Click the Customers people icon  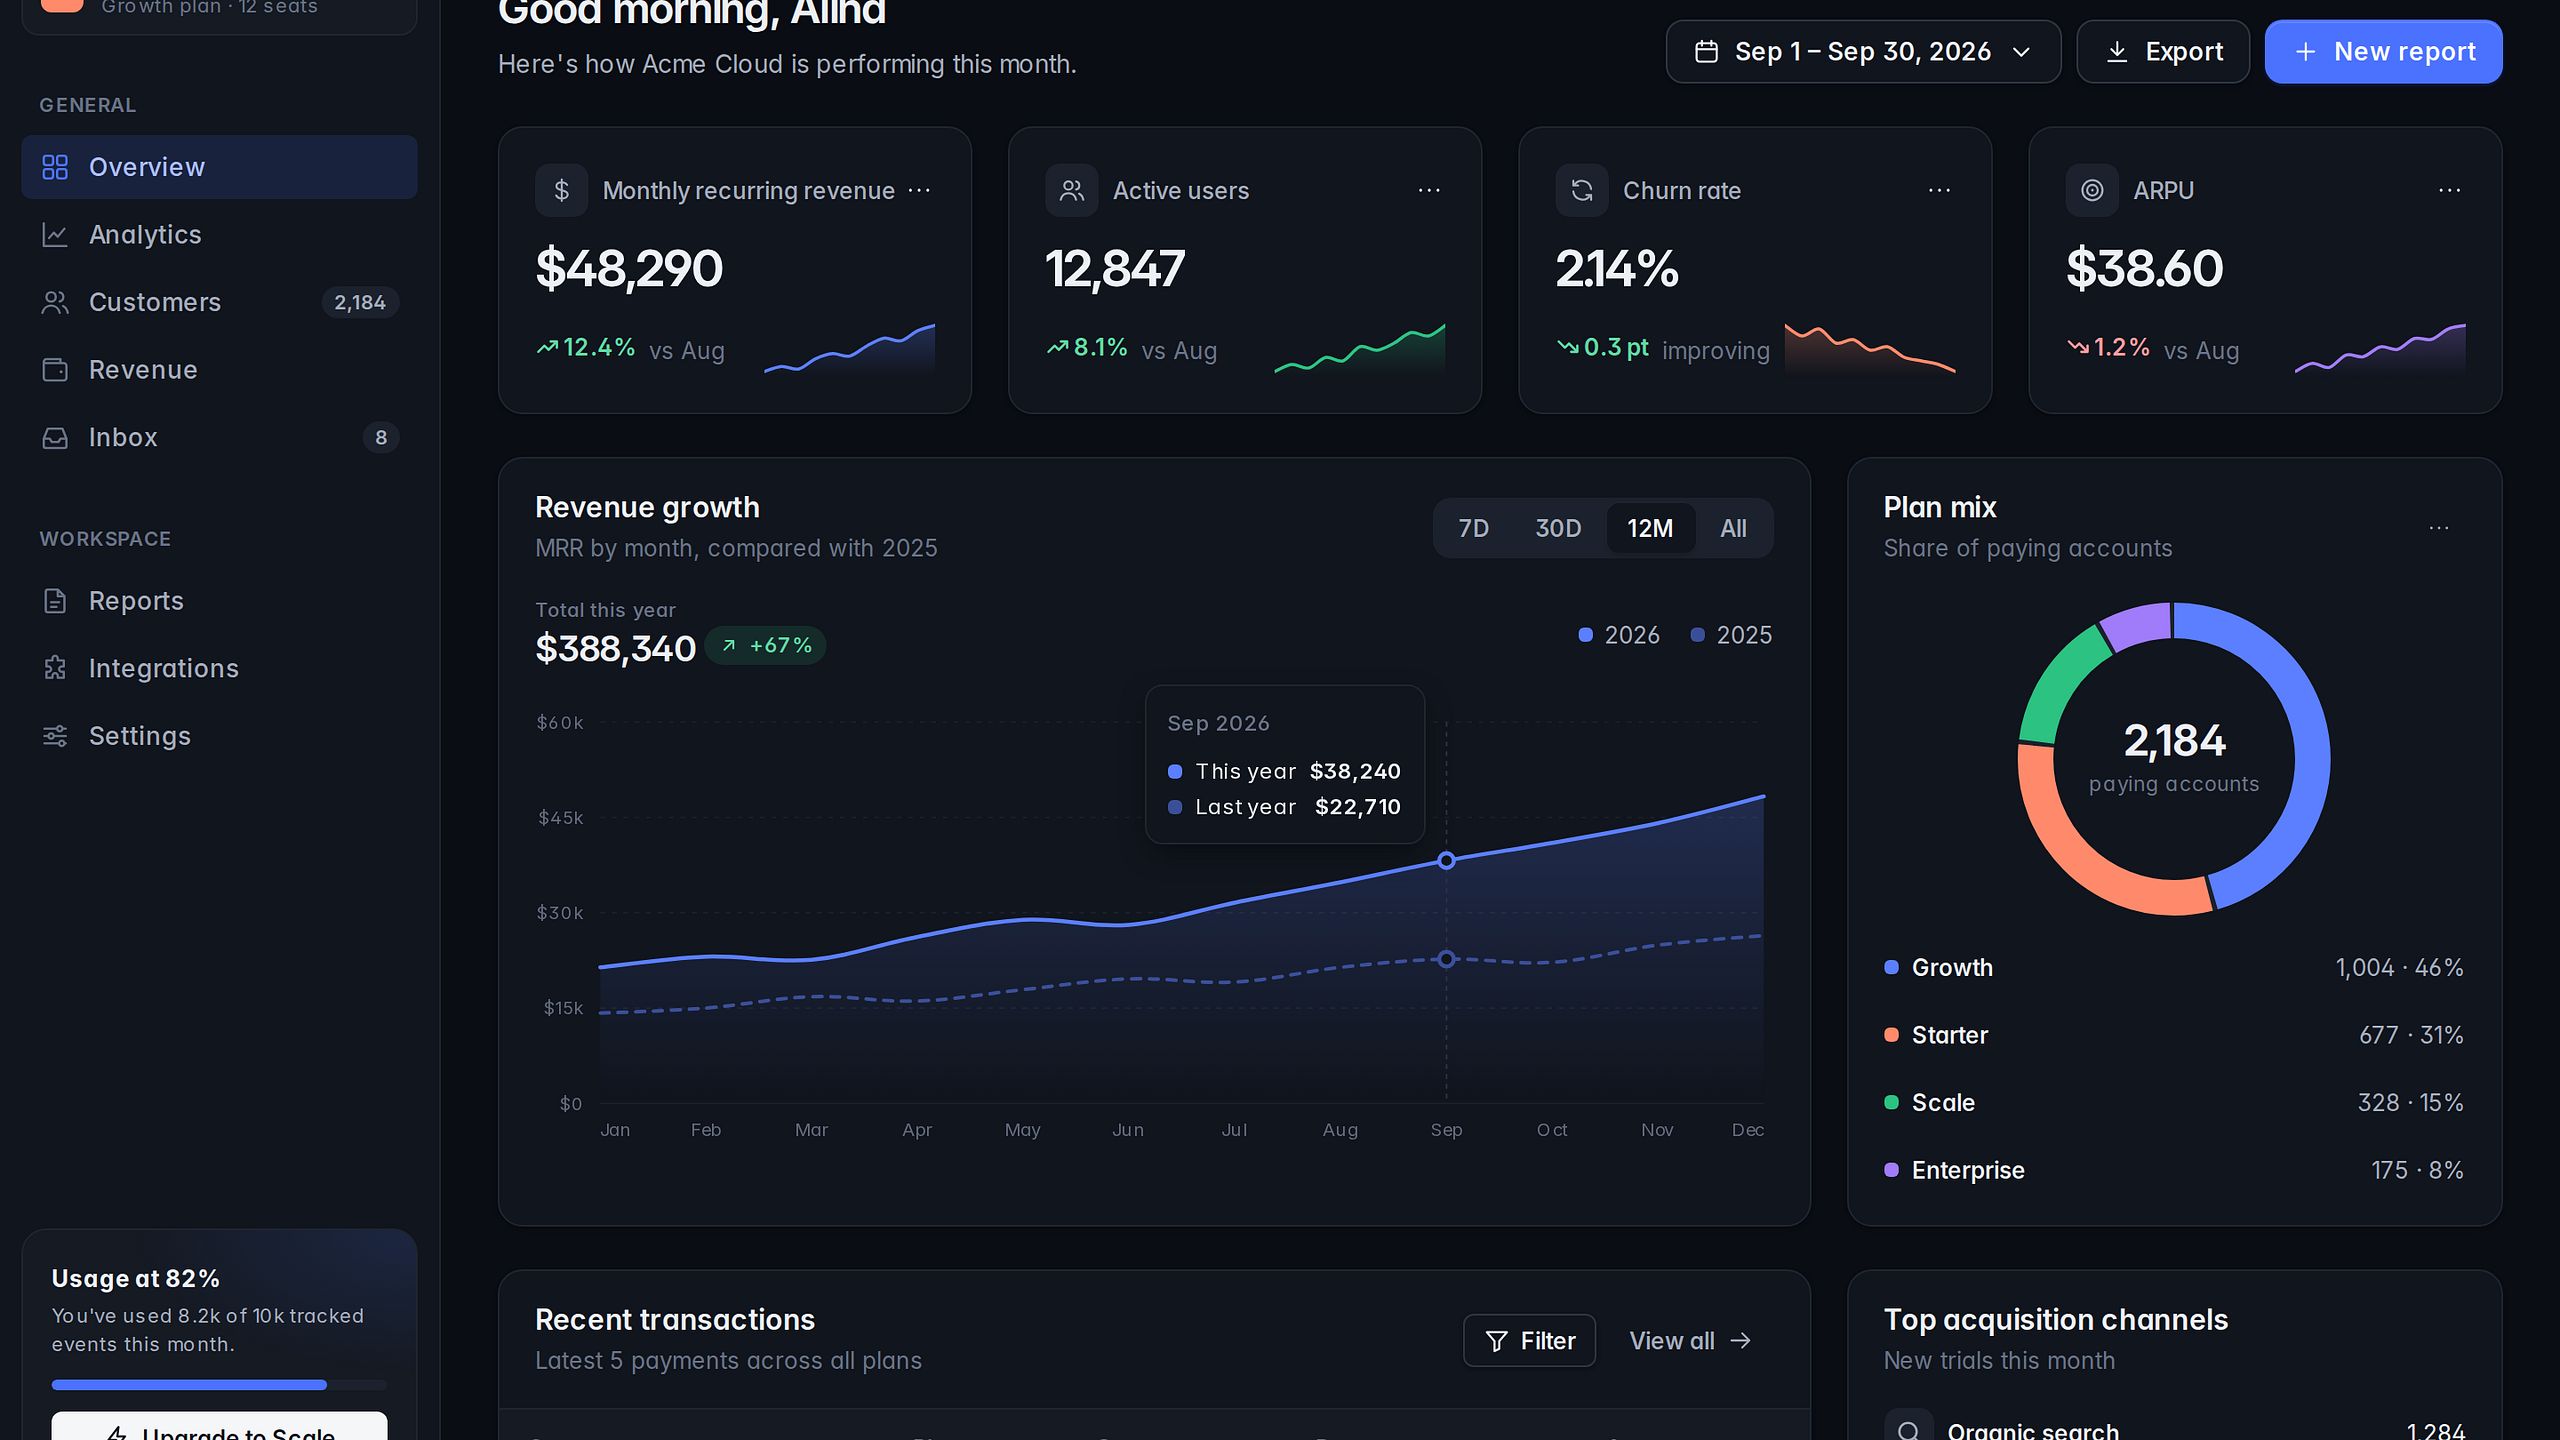pyautogui.click(x=55, y=302)
